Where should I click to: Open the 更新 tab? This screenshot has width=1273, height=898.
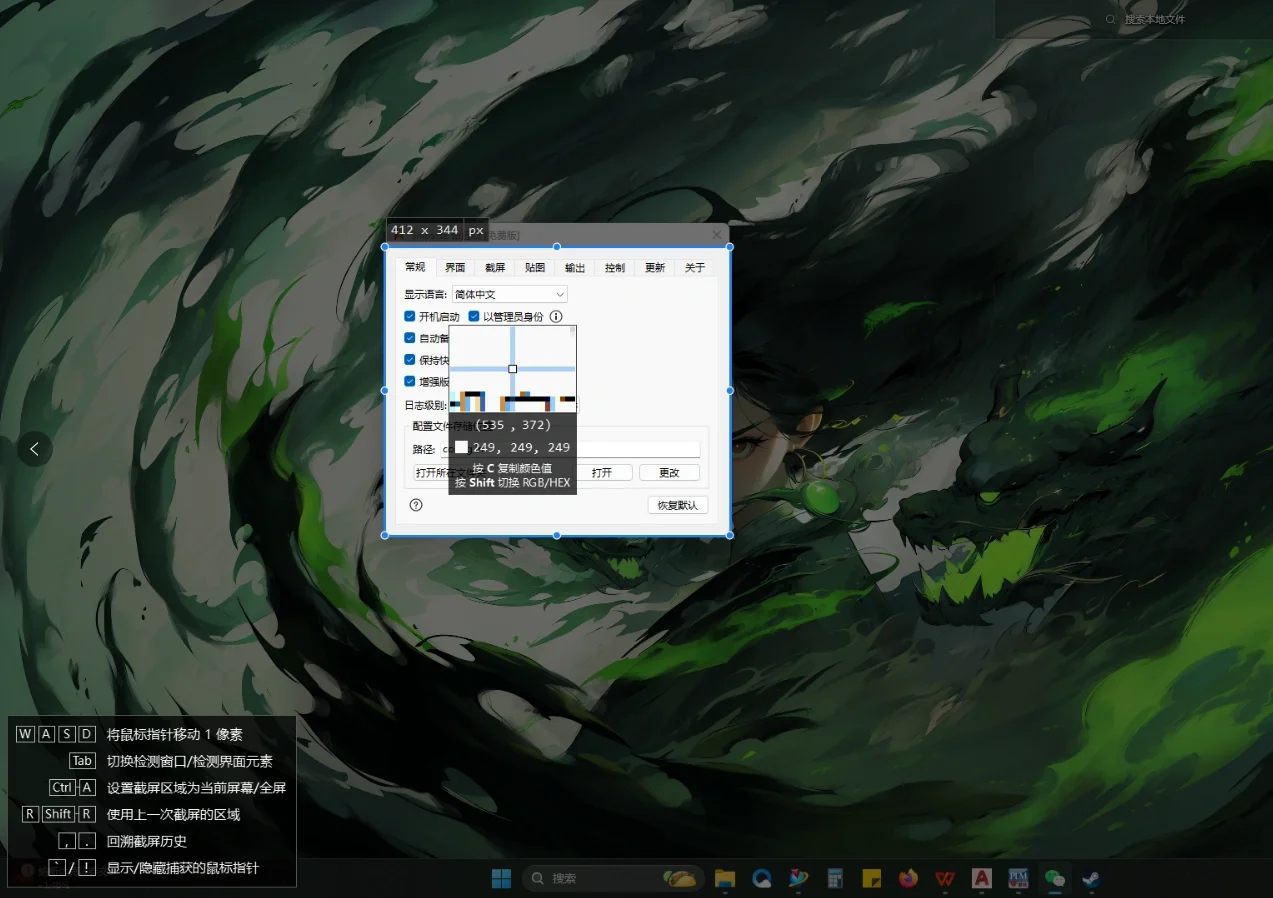coord(655,267)
